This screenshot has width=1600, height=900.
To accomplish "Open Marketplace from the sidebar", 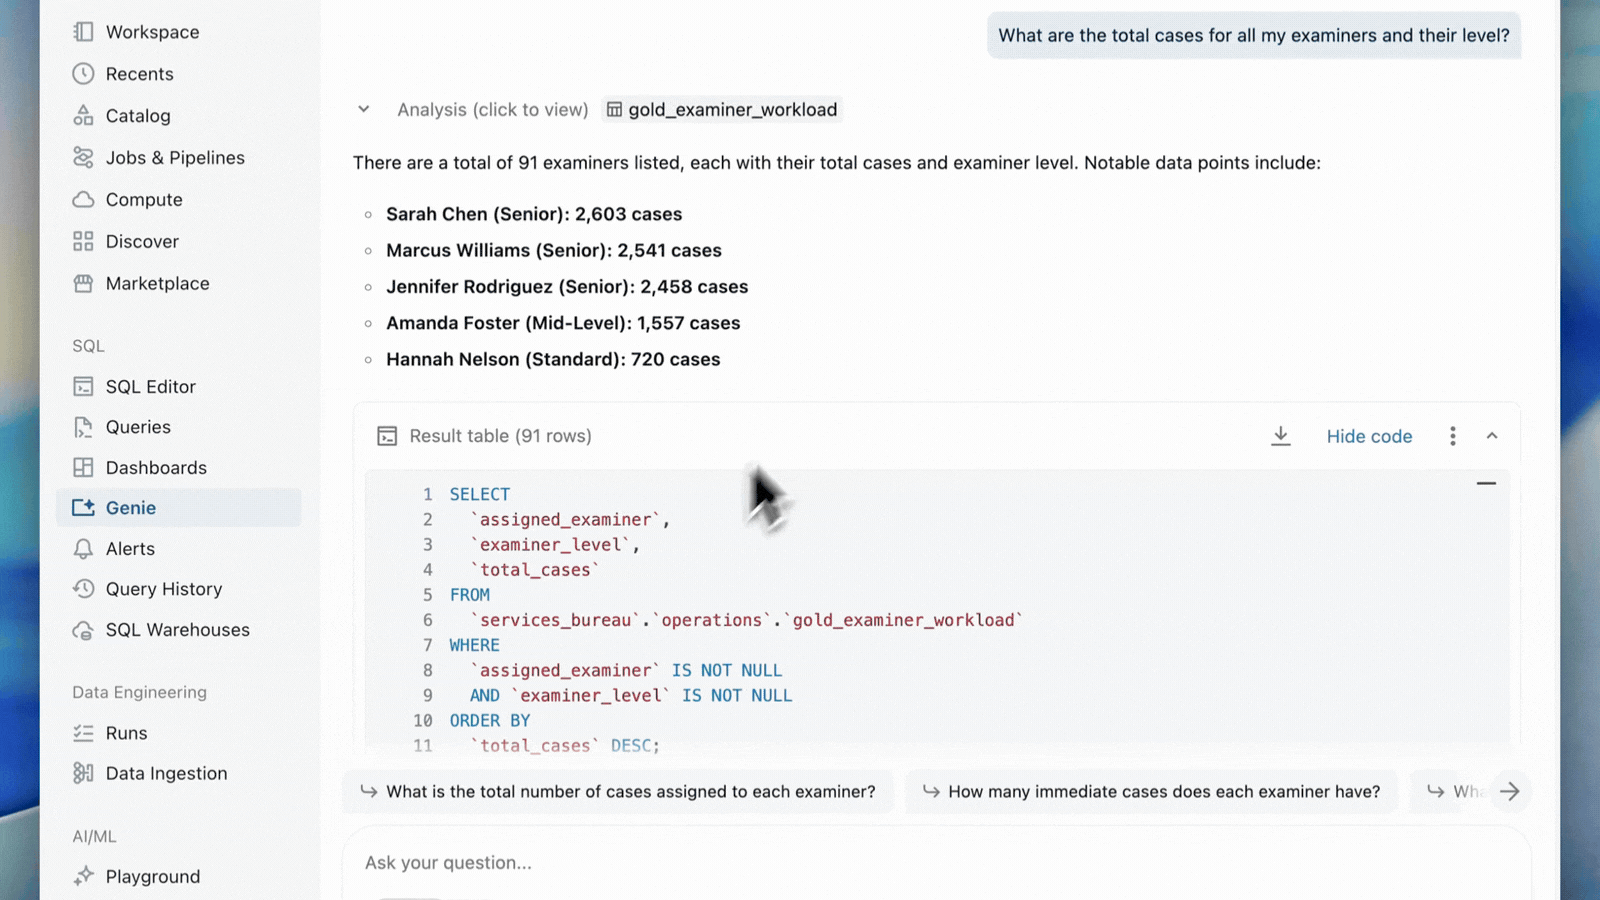I will coord(158,283).
